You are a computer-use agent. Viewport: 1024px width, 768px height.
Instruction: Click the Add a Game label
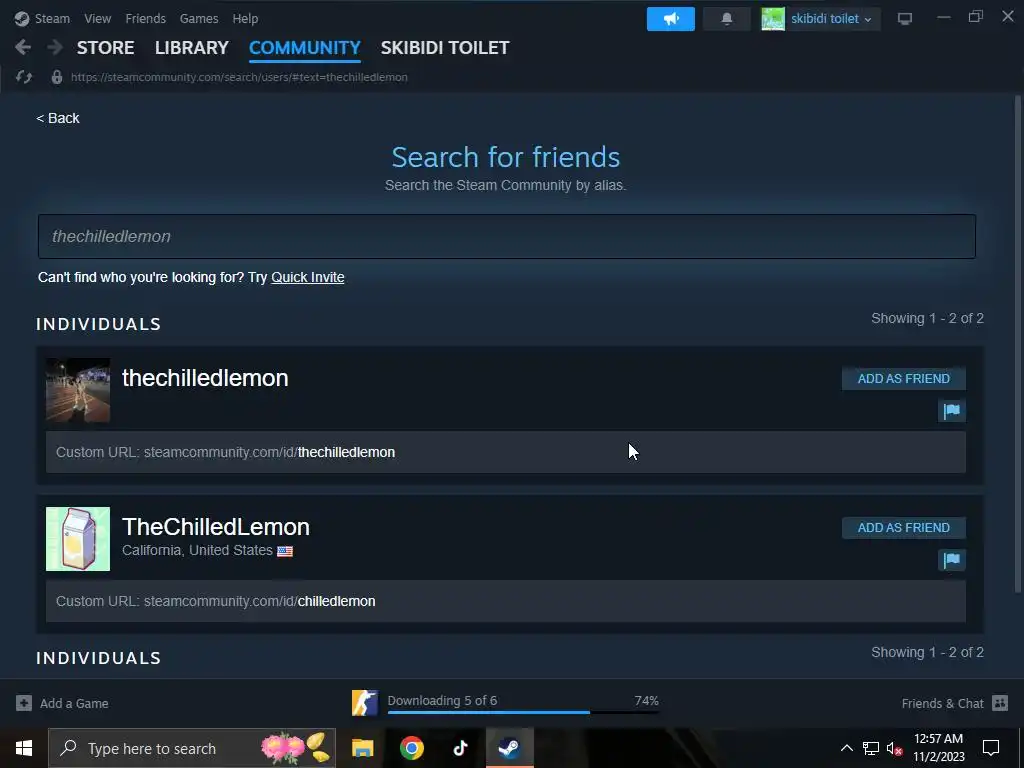coord(74,703)
